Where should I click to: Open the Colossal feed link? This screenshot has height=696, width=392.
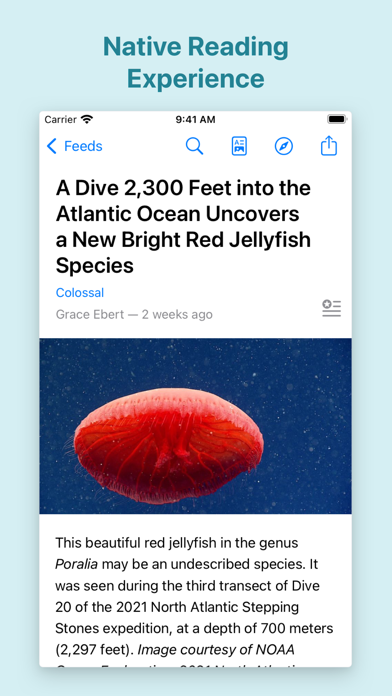click(x=80, y=293)
